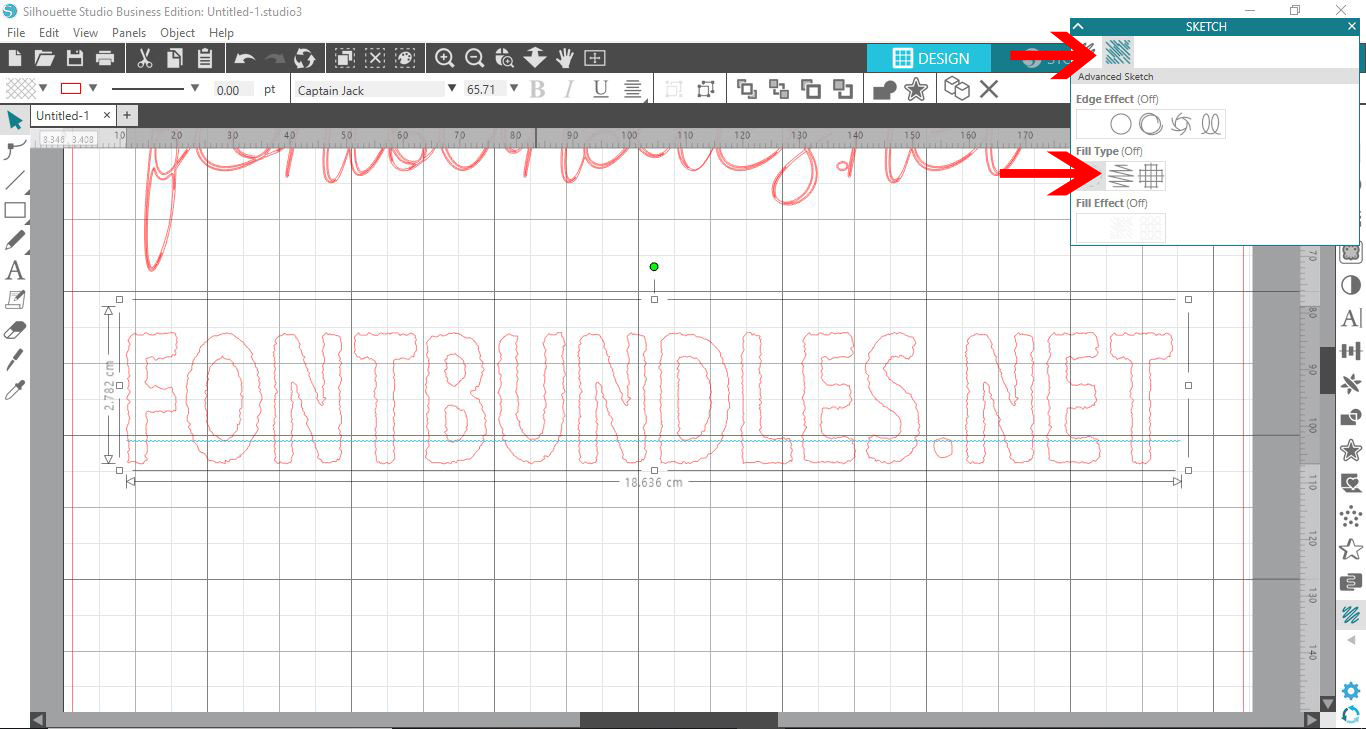The image size is (1366, 729).
Task: Toggle Italic text formatting
Action: click(x=569, y=90)
